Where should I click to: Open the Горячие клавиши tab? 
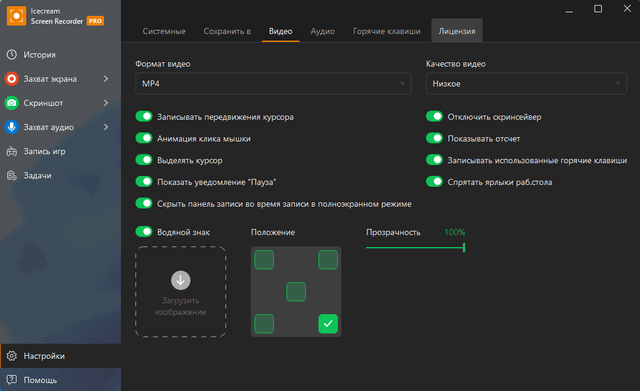click(x=387, y=31)
